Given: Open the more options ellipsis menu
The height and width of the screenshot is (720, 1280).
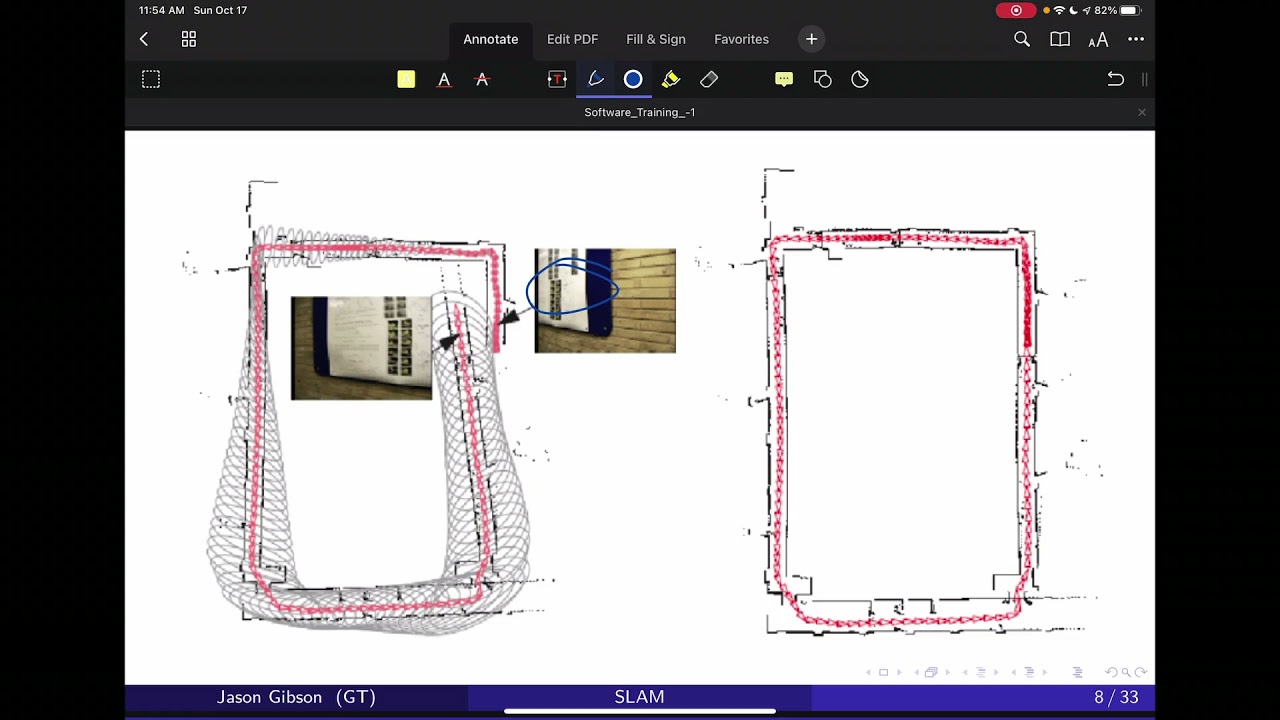Looking at the screenshot, I should point(1136,39).
